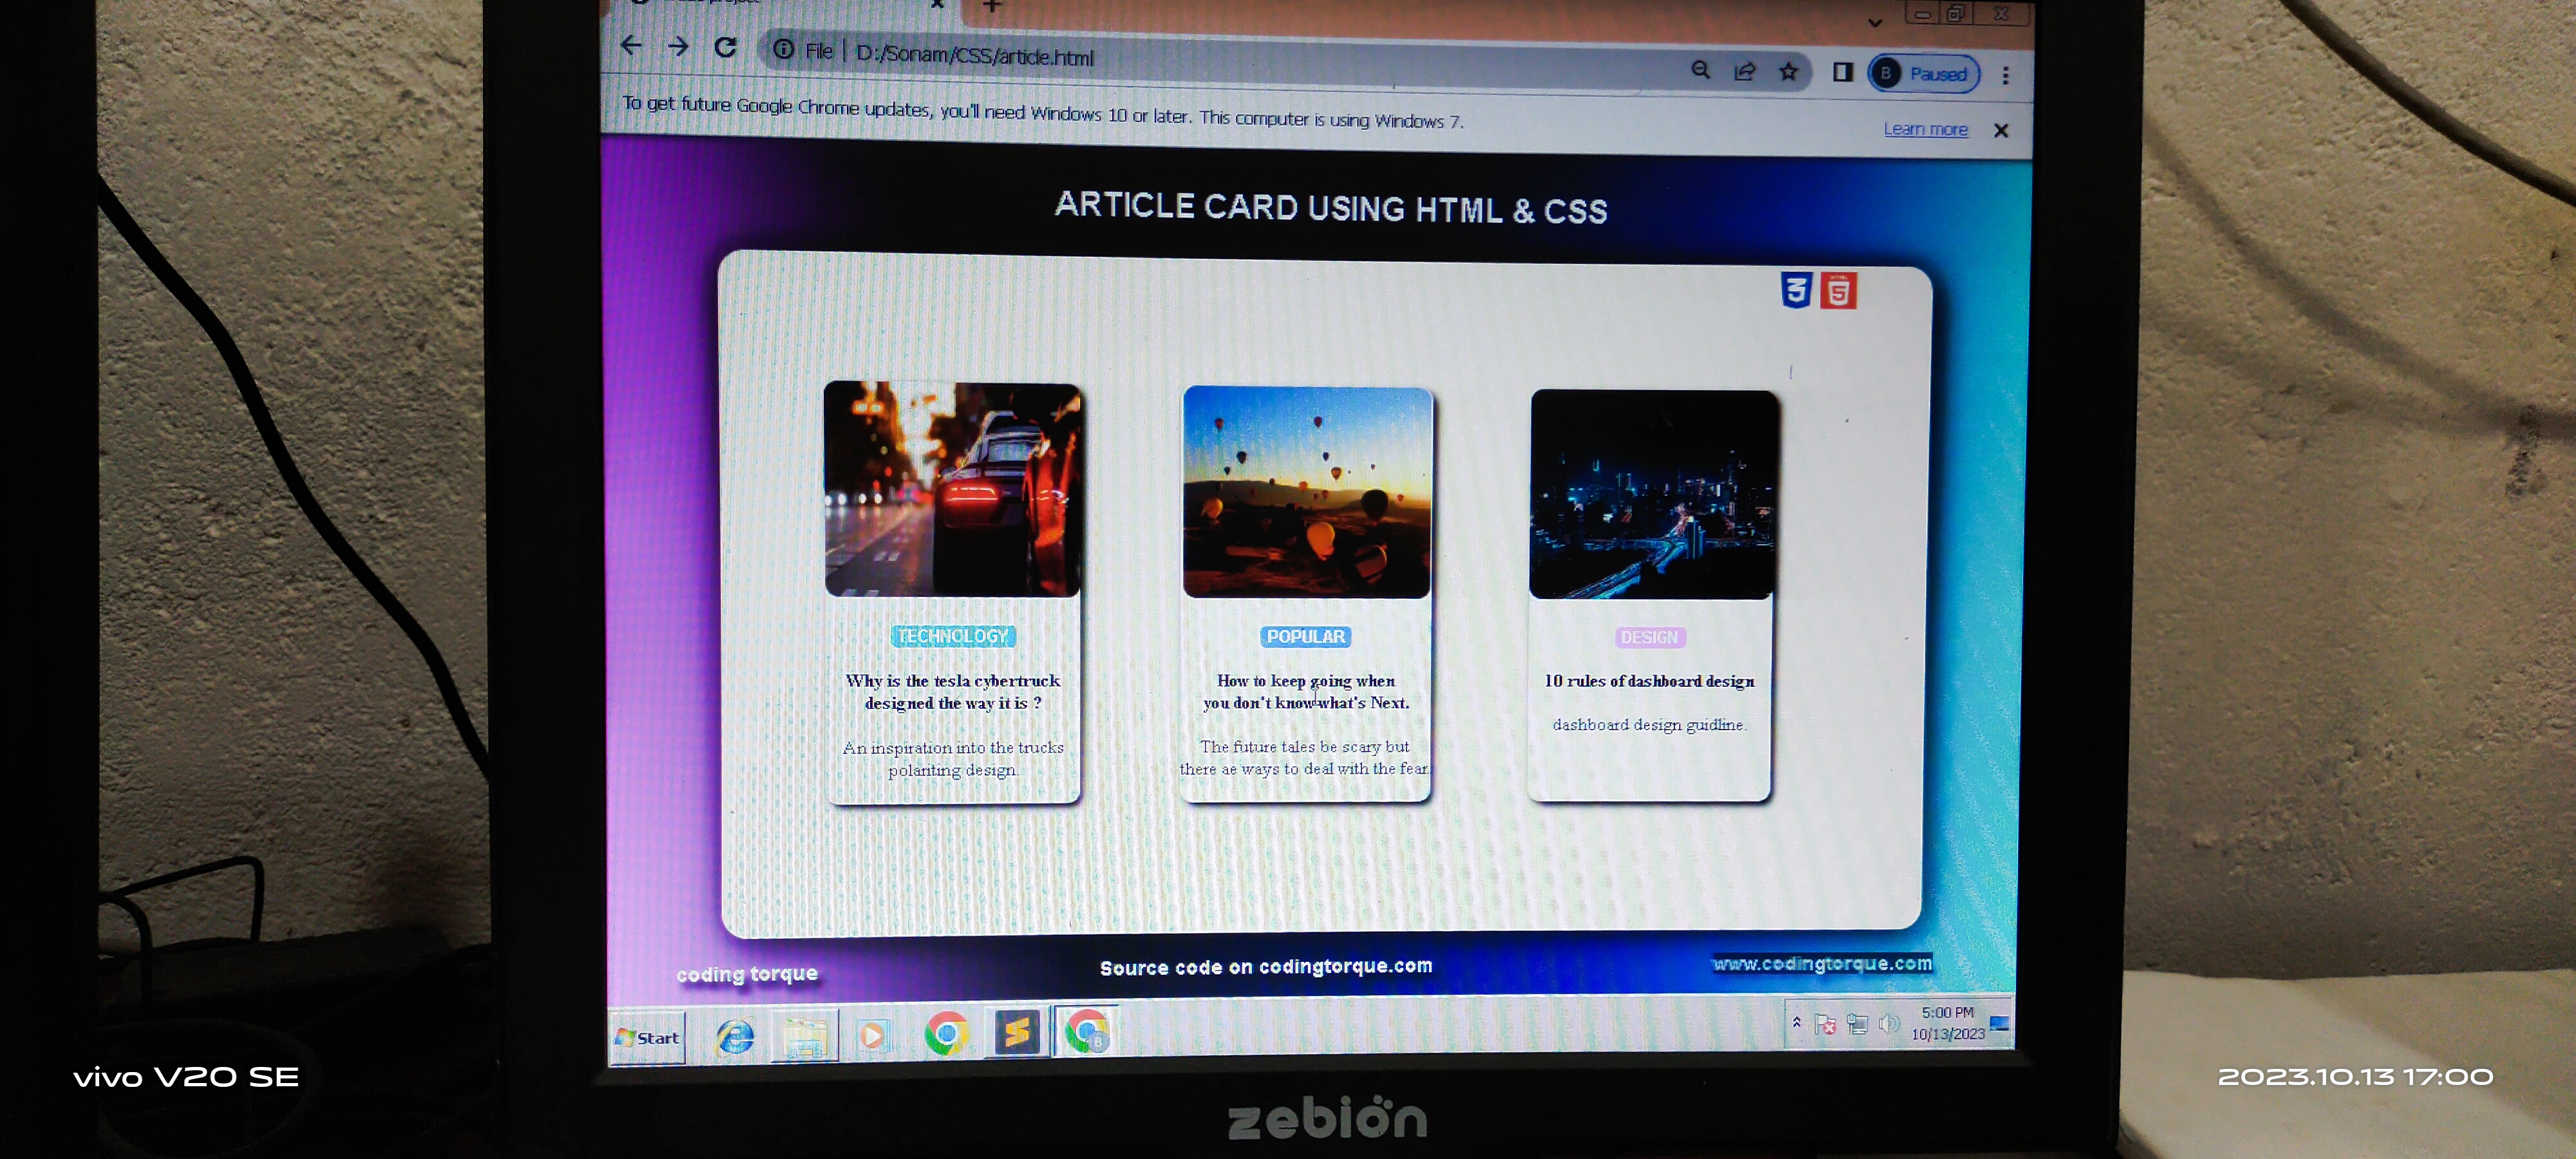Viewport: 2576px width, 1159px height.
Task: Dismiss the Chrome update notification bar
Action: [x=2000, y=131]
